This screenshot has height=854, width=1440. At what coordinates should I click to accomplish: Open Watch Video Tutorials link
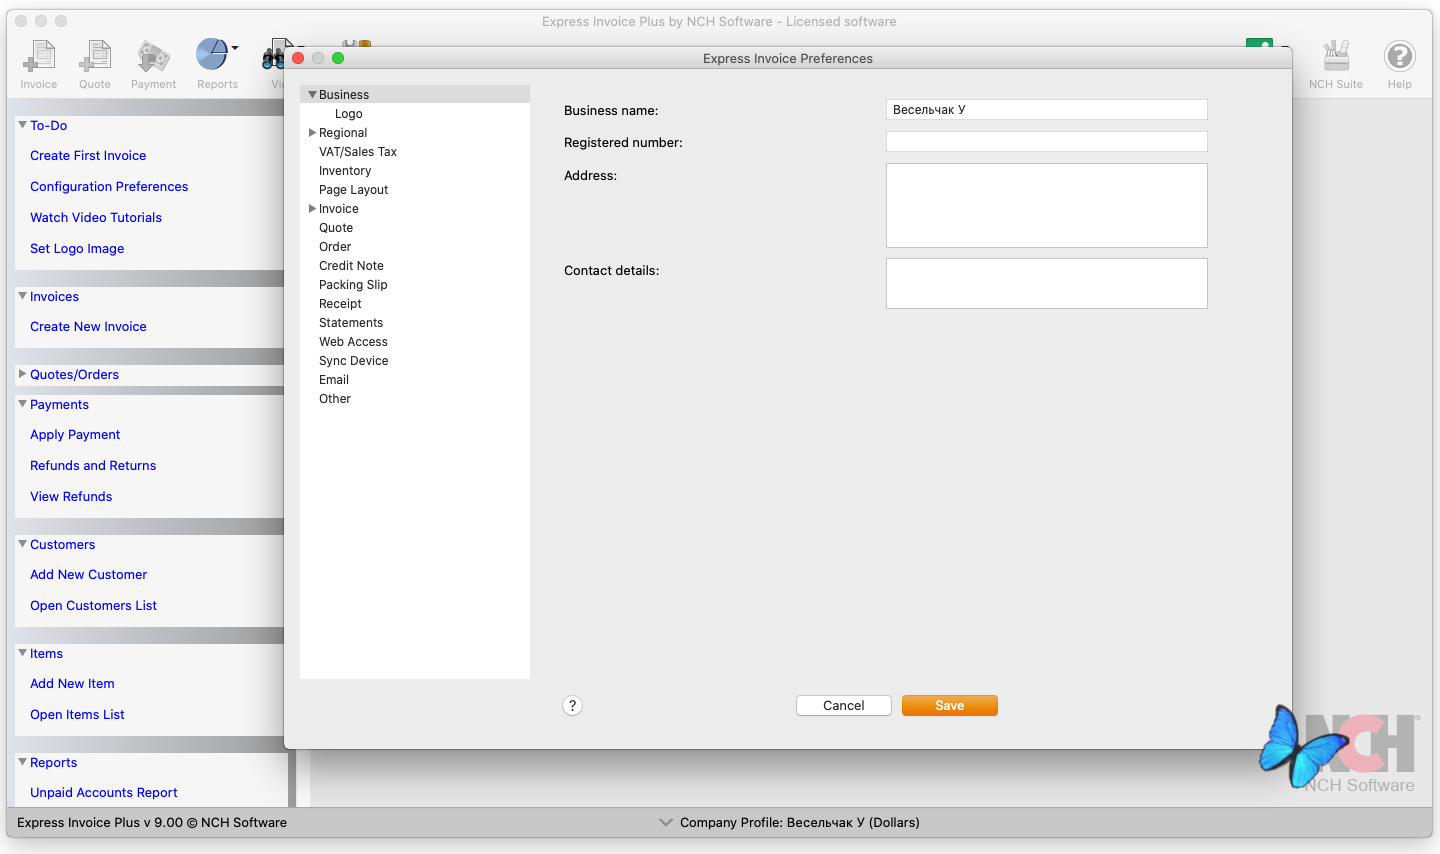pyautogui.click(x=96, y=218)
